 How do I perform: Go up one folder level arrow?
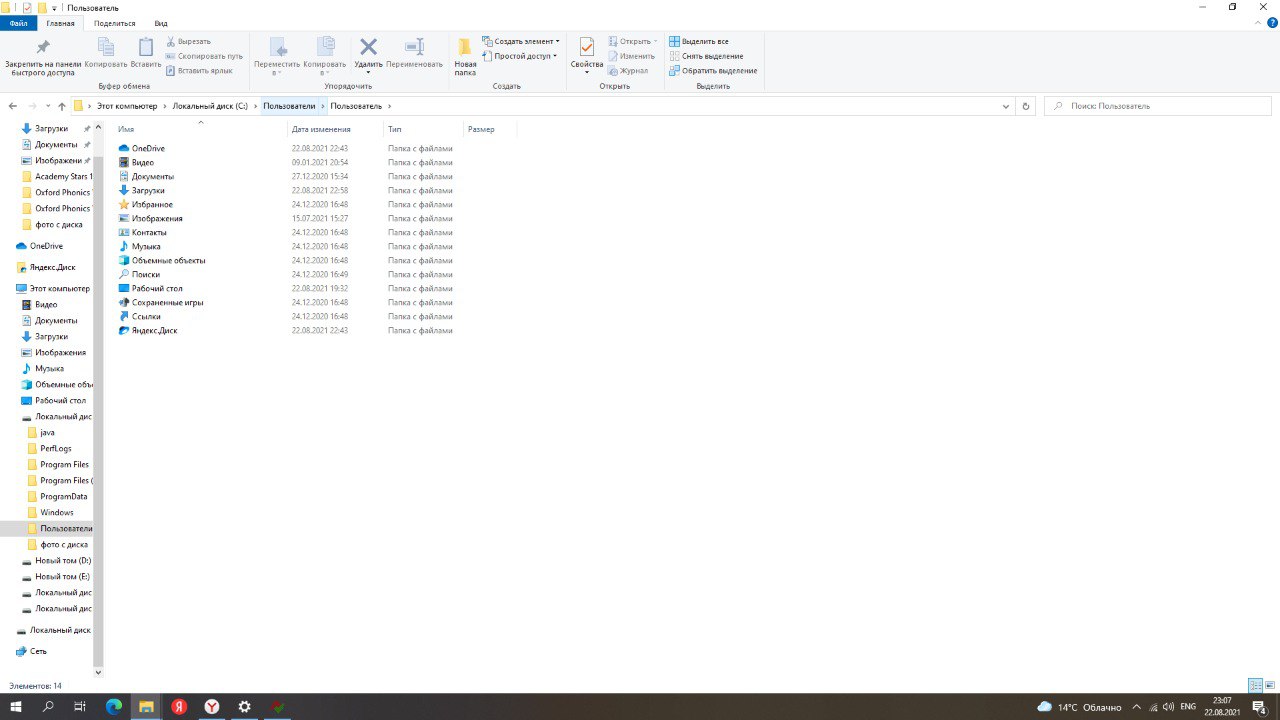pos(62,106)
